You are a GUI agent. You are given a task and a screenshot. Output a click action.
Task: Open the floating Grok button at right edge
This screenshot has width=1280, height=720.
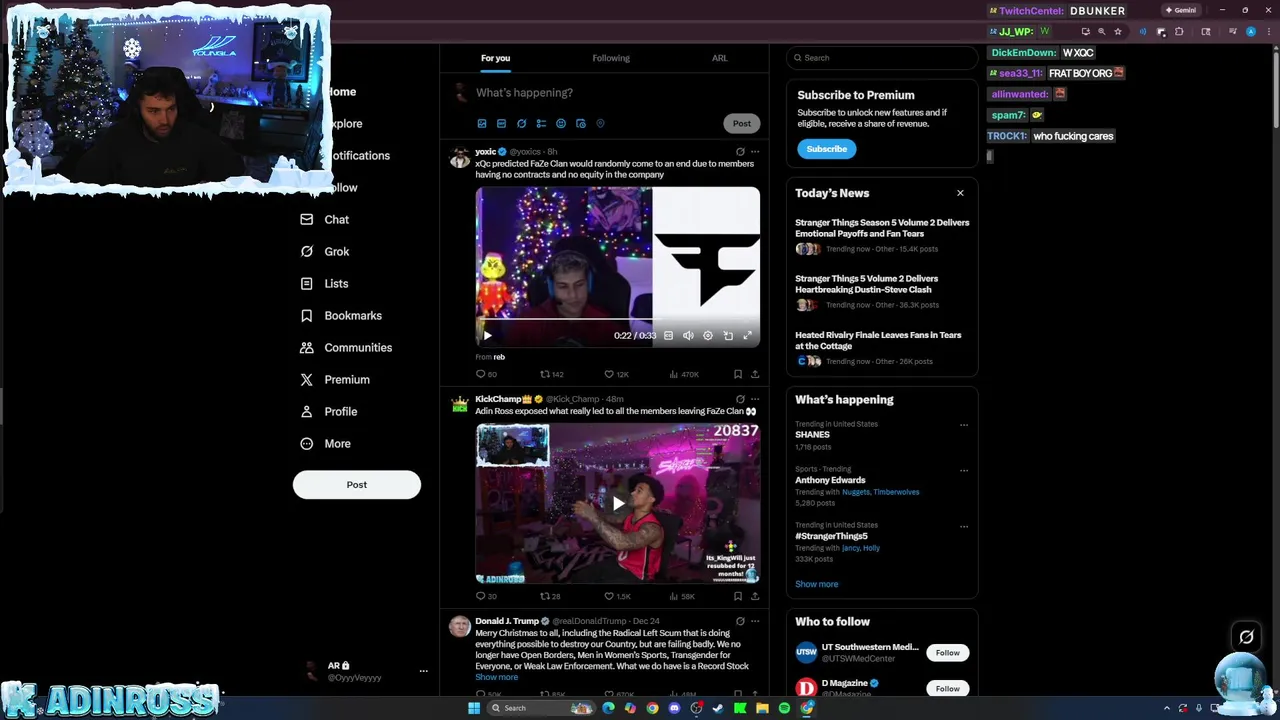click(1246, 636)
